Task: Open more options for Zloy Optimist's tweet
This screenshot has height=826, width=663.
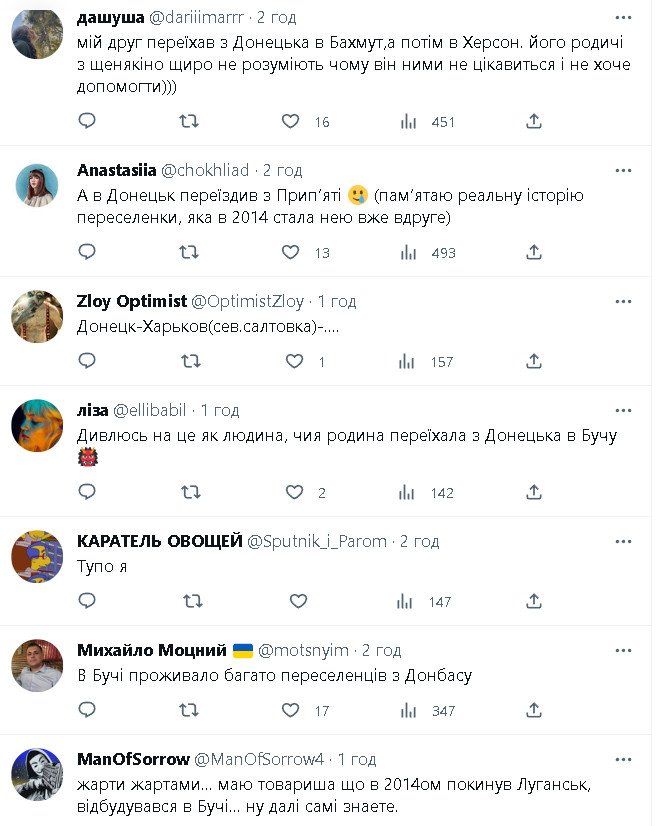Action: [x=625, y=301]
